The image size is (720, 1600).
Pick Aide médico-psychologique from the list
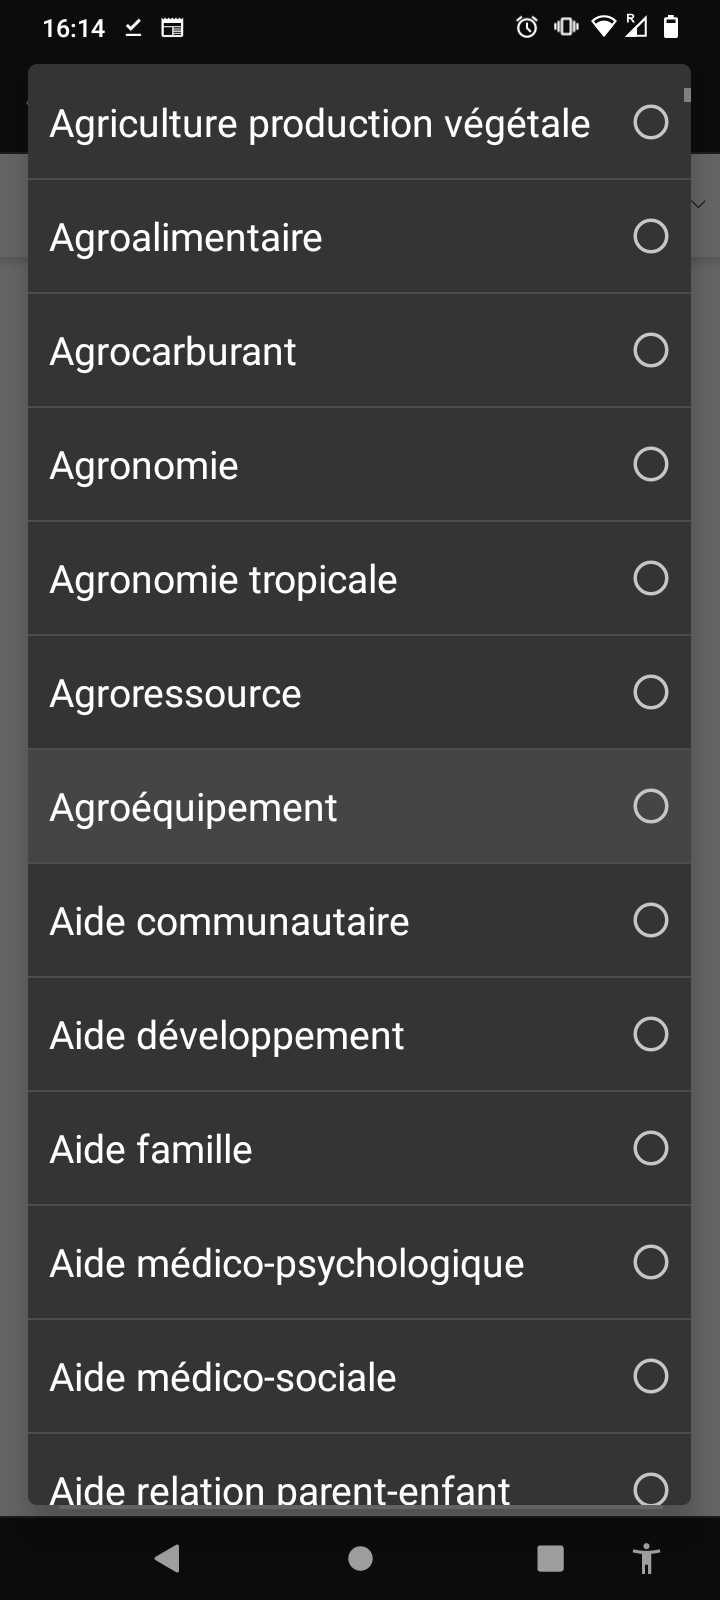pos(287,1264)
